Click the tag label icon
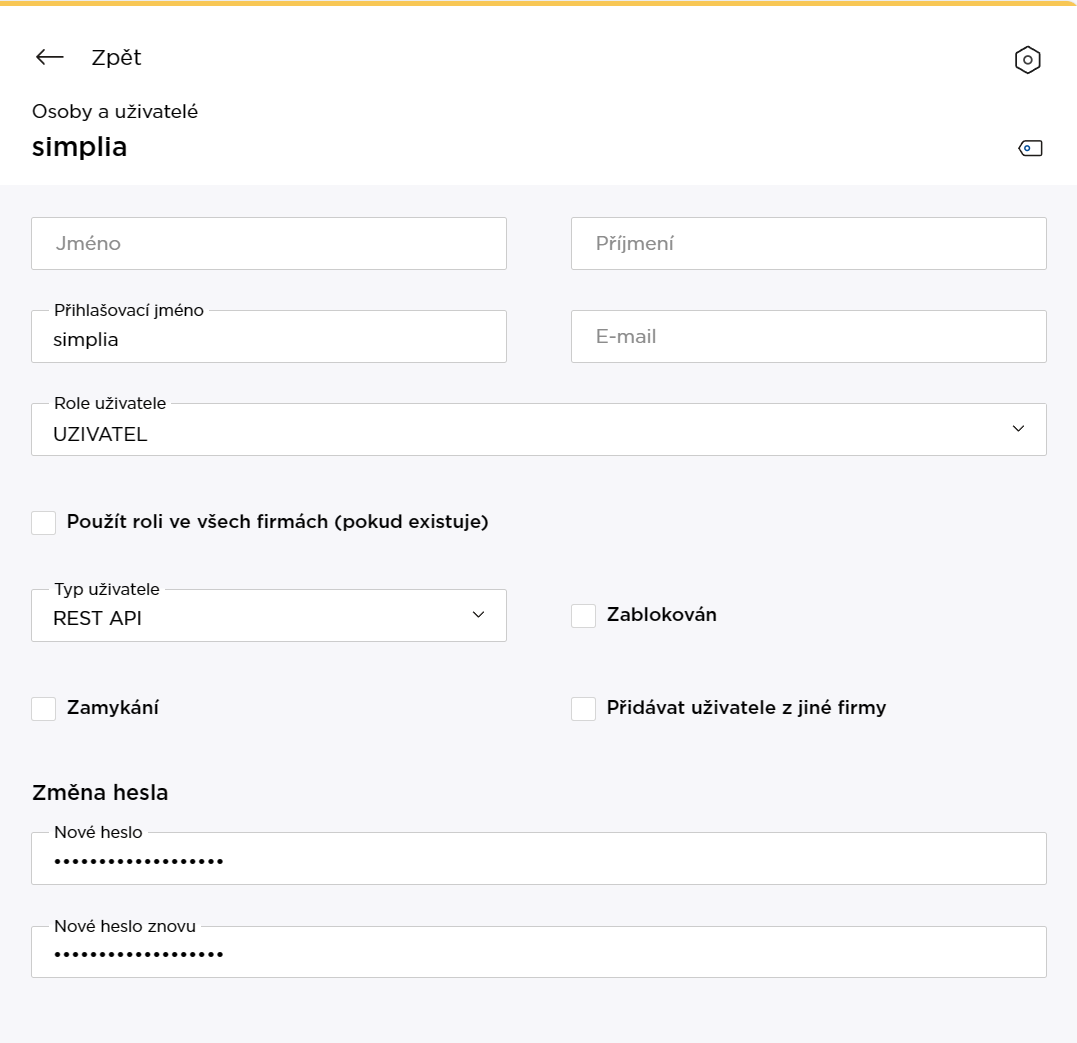1077x1043 pixels. click(x=1030, y=149)
